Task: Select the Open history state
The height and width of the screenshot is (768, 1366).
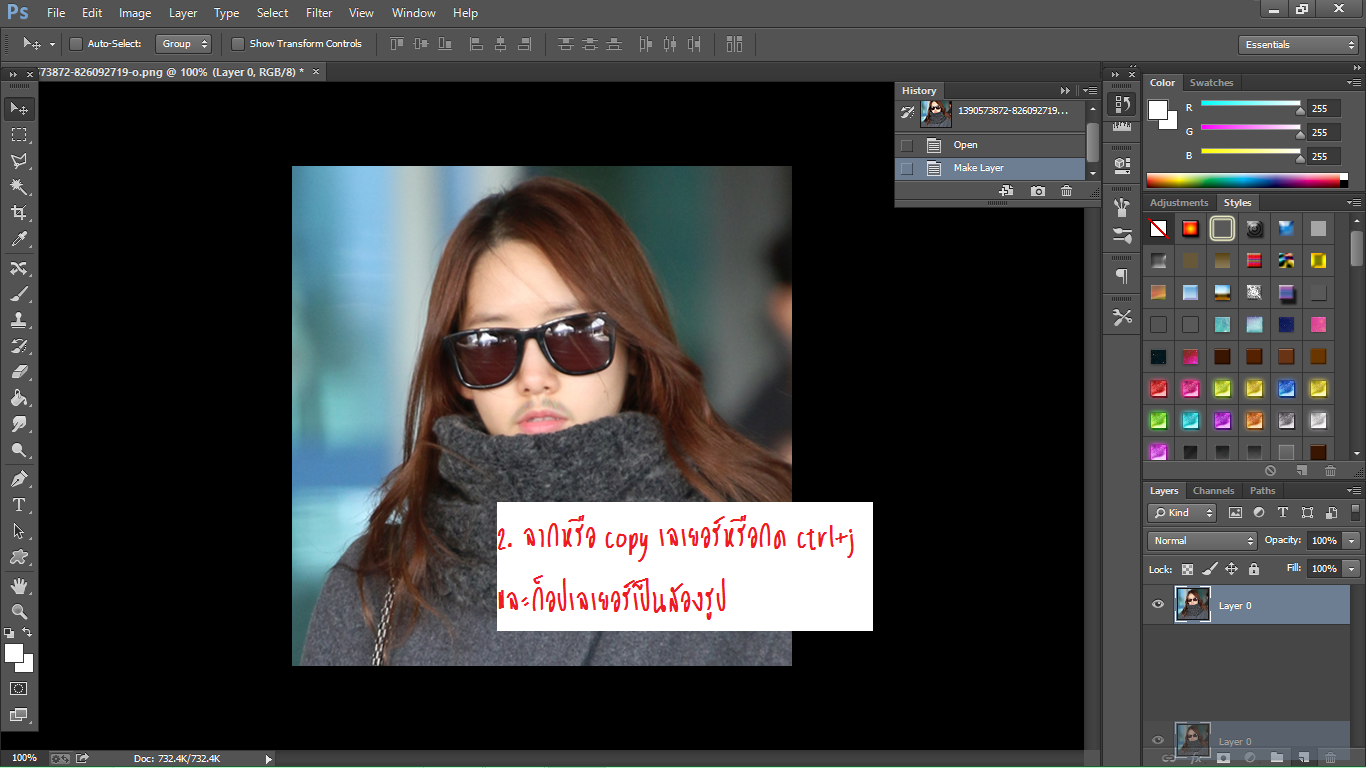Action: [965, 145]
